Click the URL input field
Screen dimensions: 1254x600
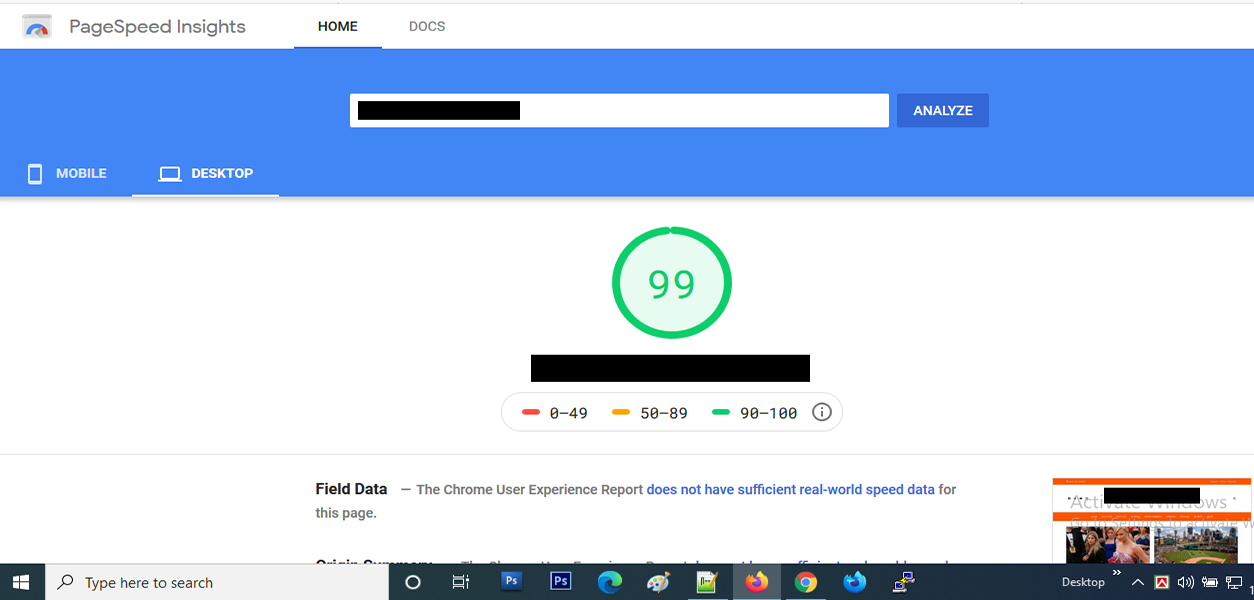[x=619, y=110]
